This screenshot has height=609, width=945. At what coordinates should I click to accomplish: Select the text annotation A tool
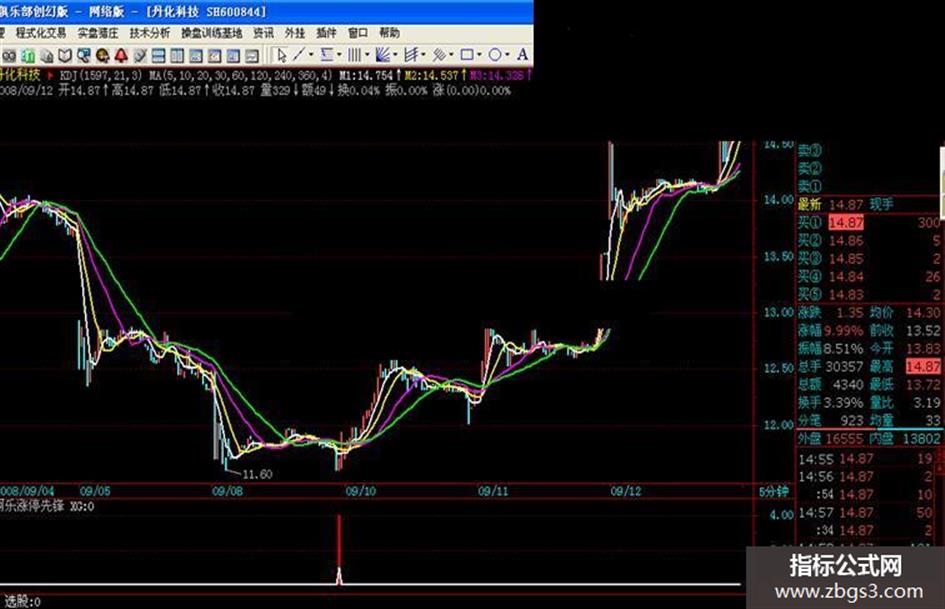523,55
